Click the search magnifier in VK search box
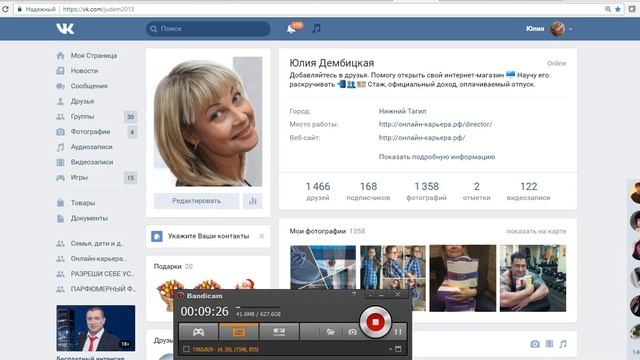 point(153,29)
